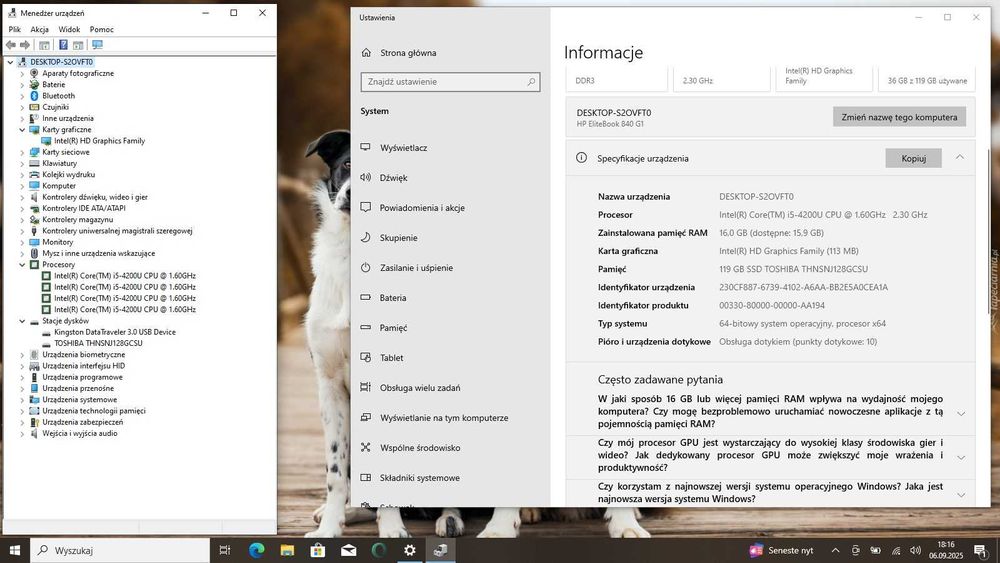
Task: Open Powiadomienia i akcje settings
Action: [422, 208]
